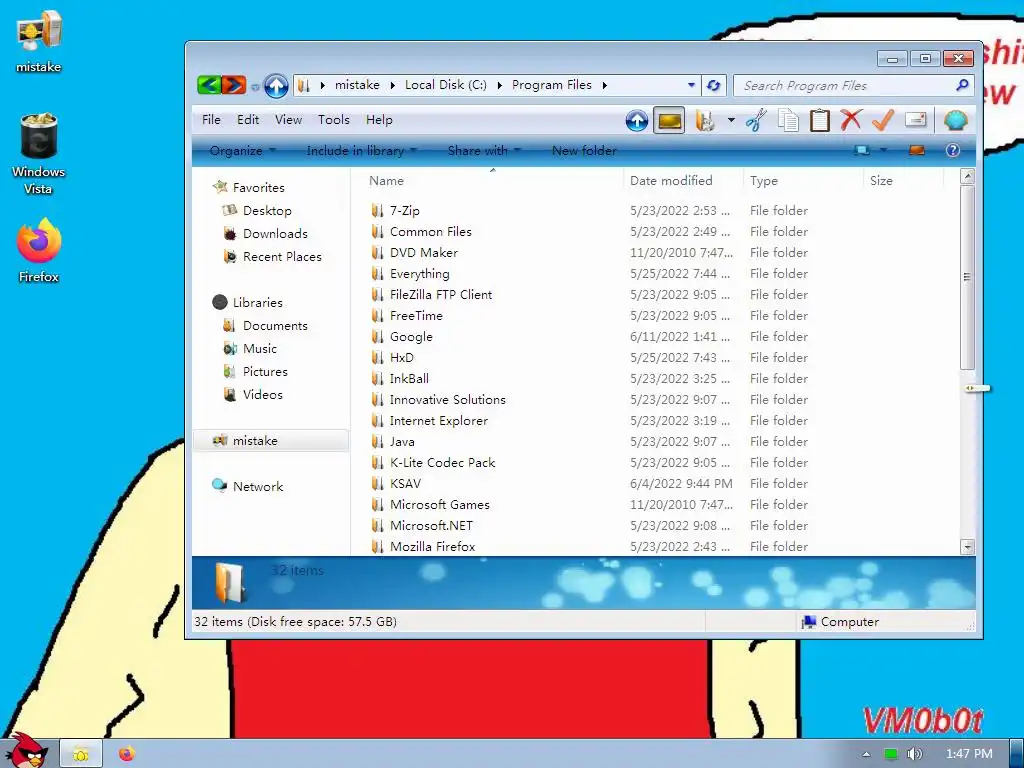Select Recent Places in navigation pane
1024x768 pixels.
click(282, 257)
